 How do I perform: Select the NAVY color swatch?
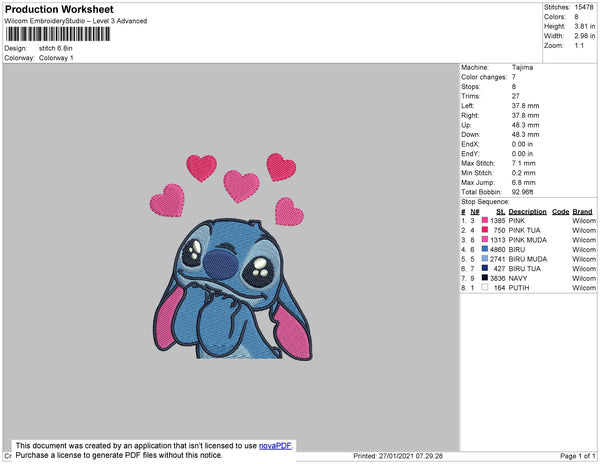pyautogui.click(x=485, y=278)
